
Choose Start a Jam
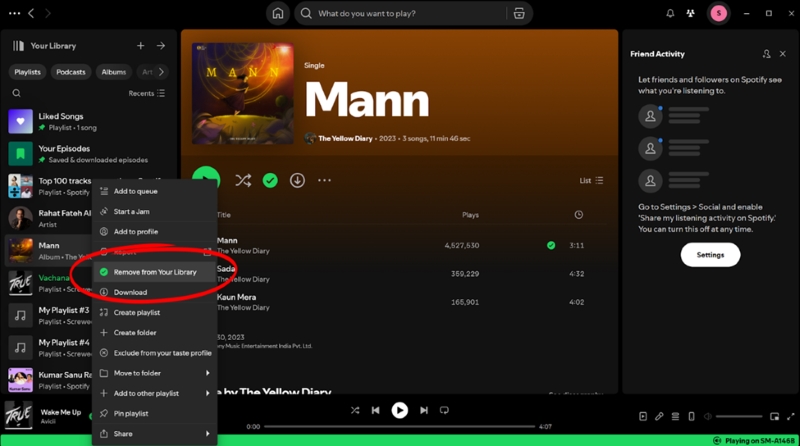(155, 211)
